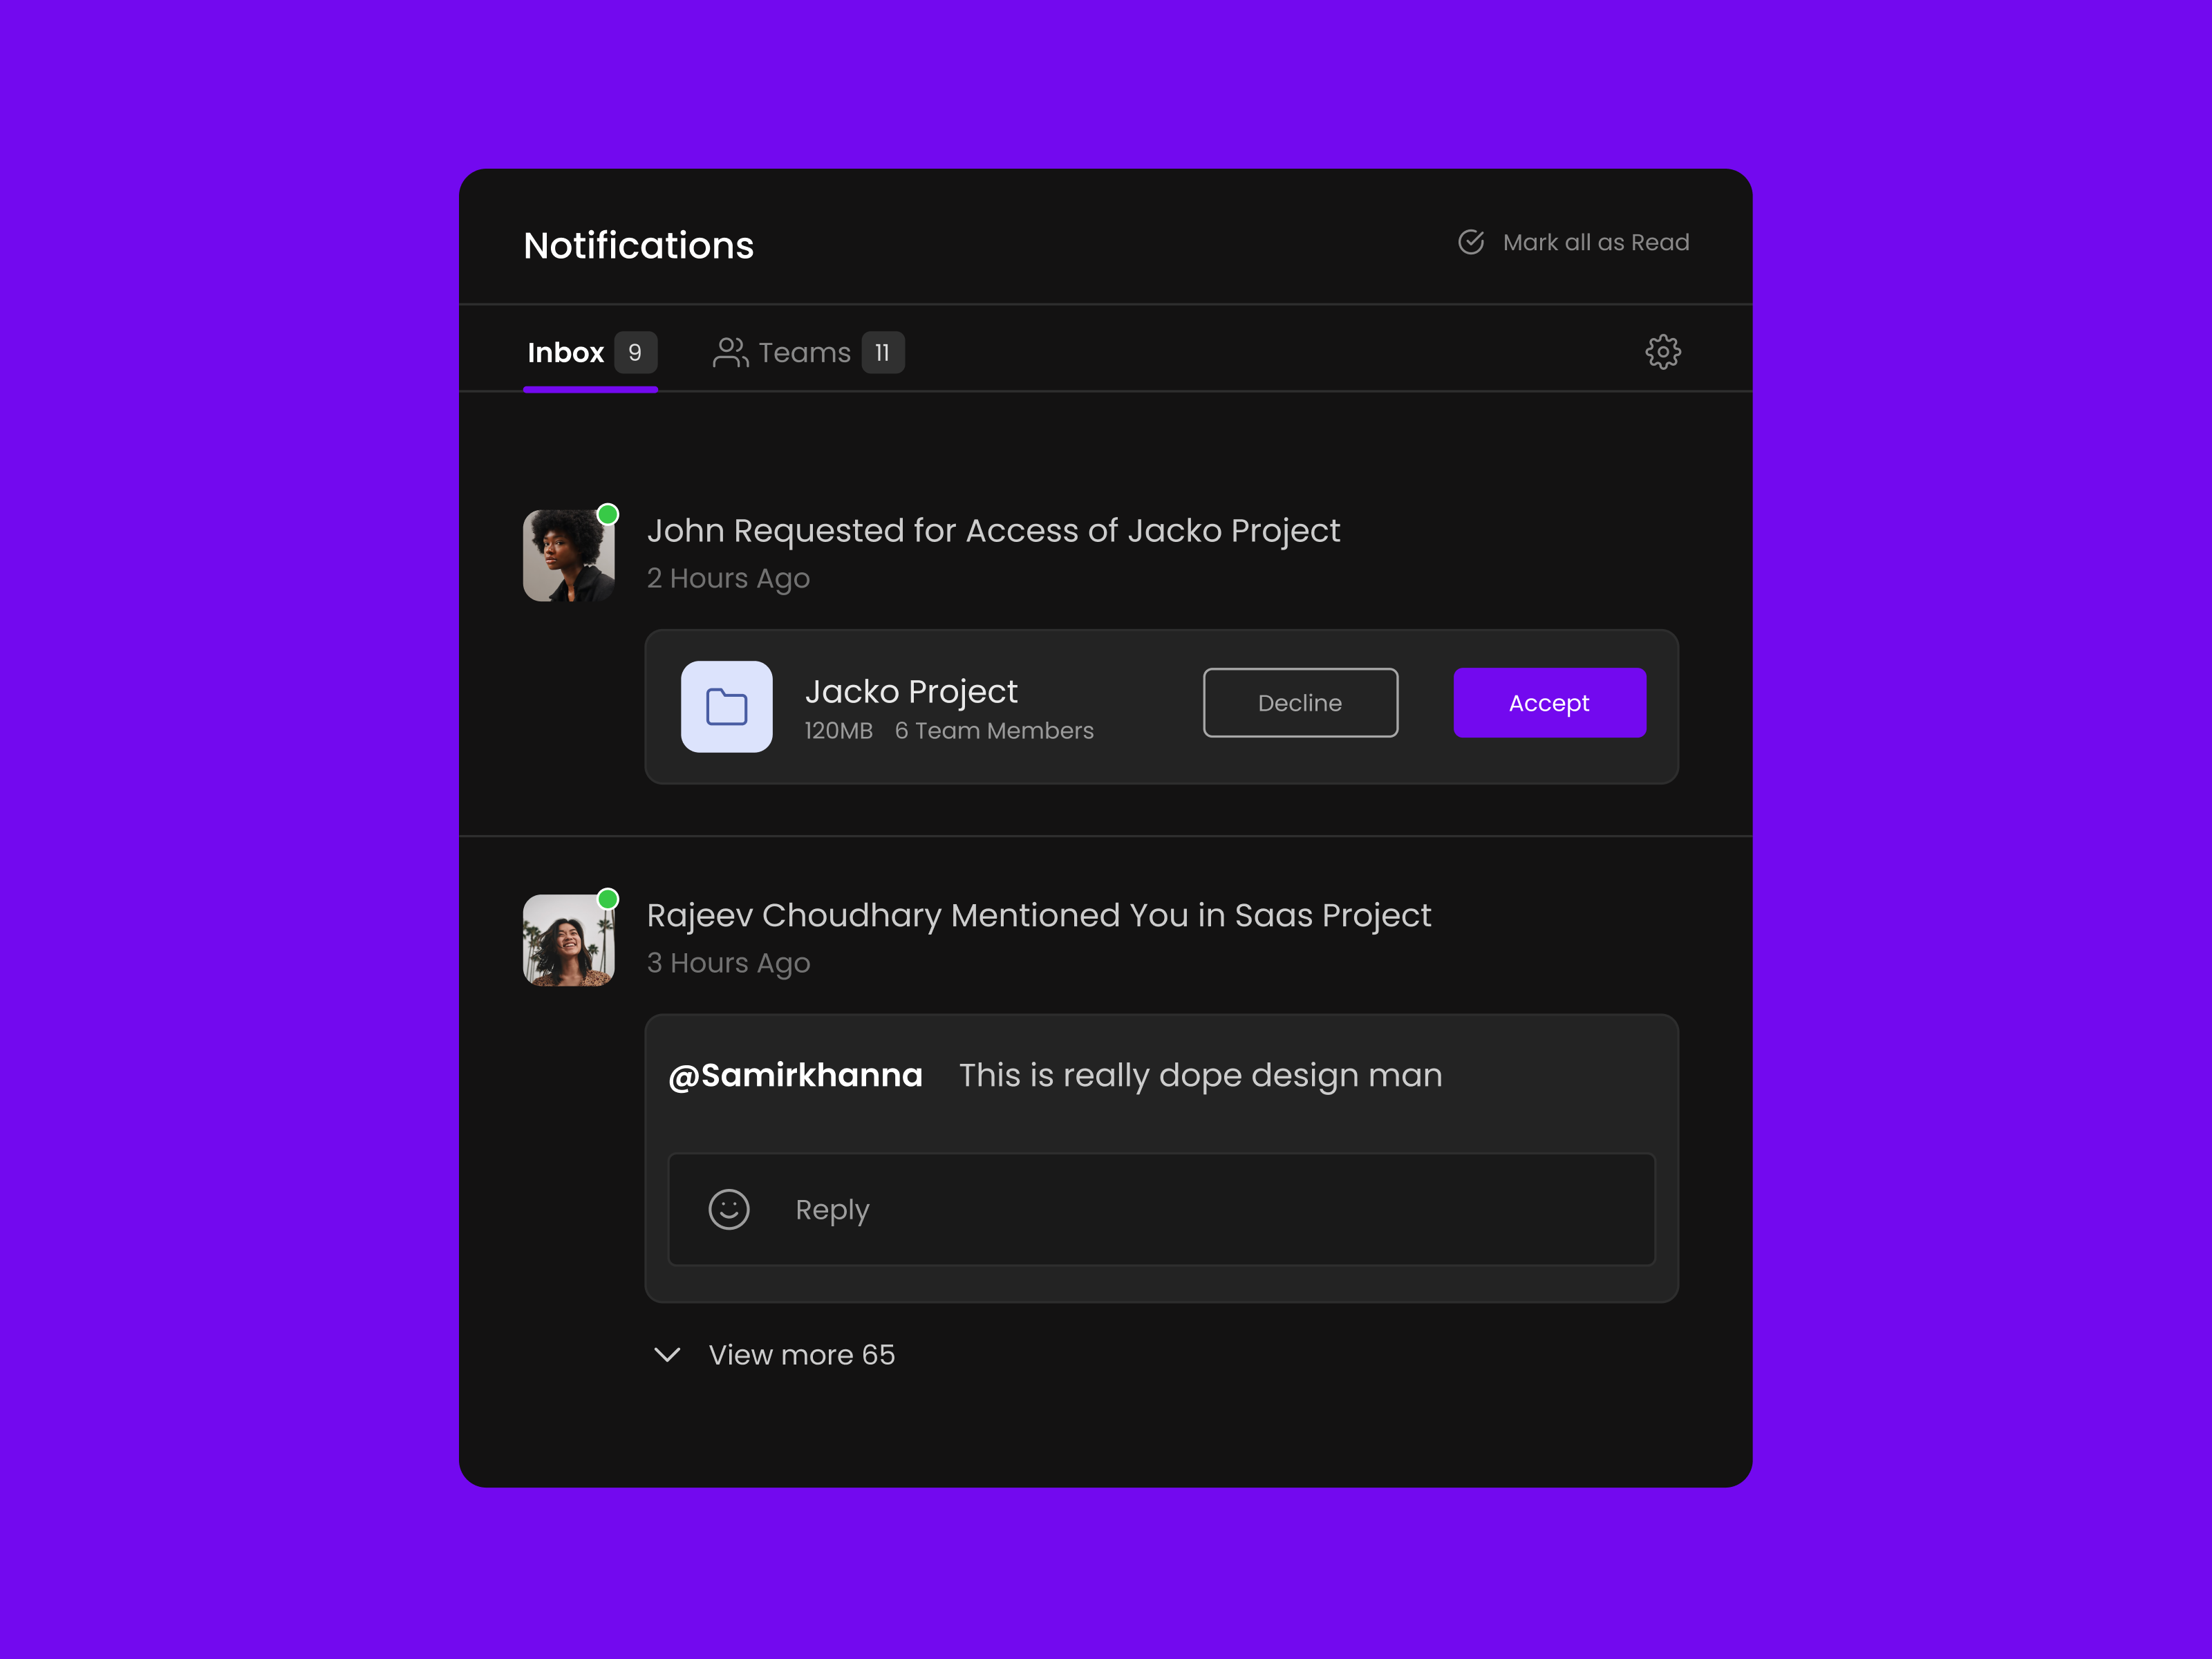Click the smiley face reply icon

728,1208
